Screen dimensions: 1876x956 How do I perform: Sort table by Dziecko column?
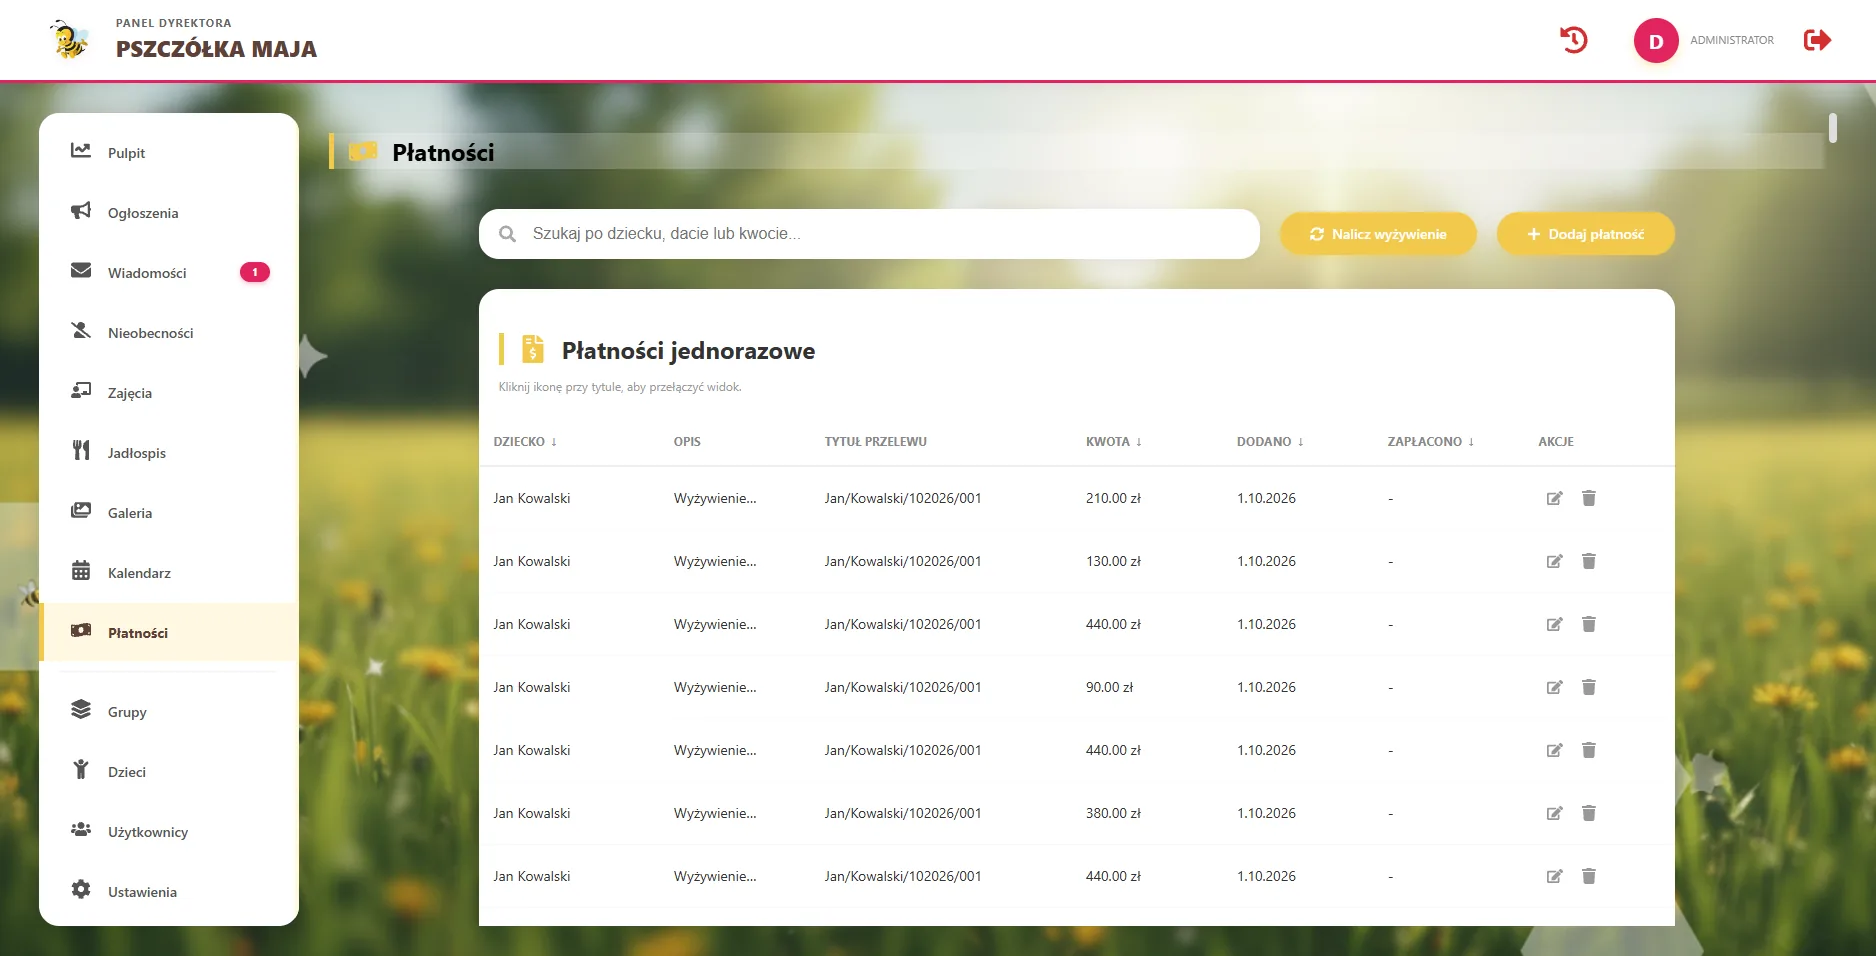click(525, 441)
